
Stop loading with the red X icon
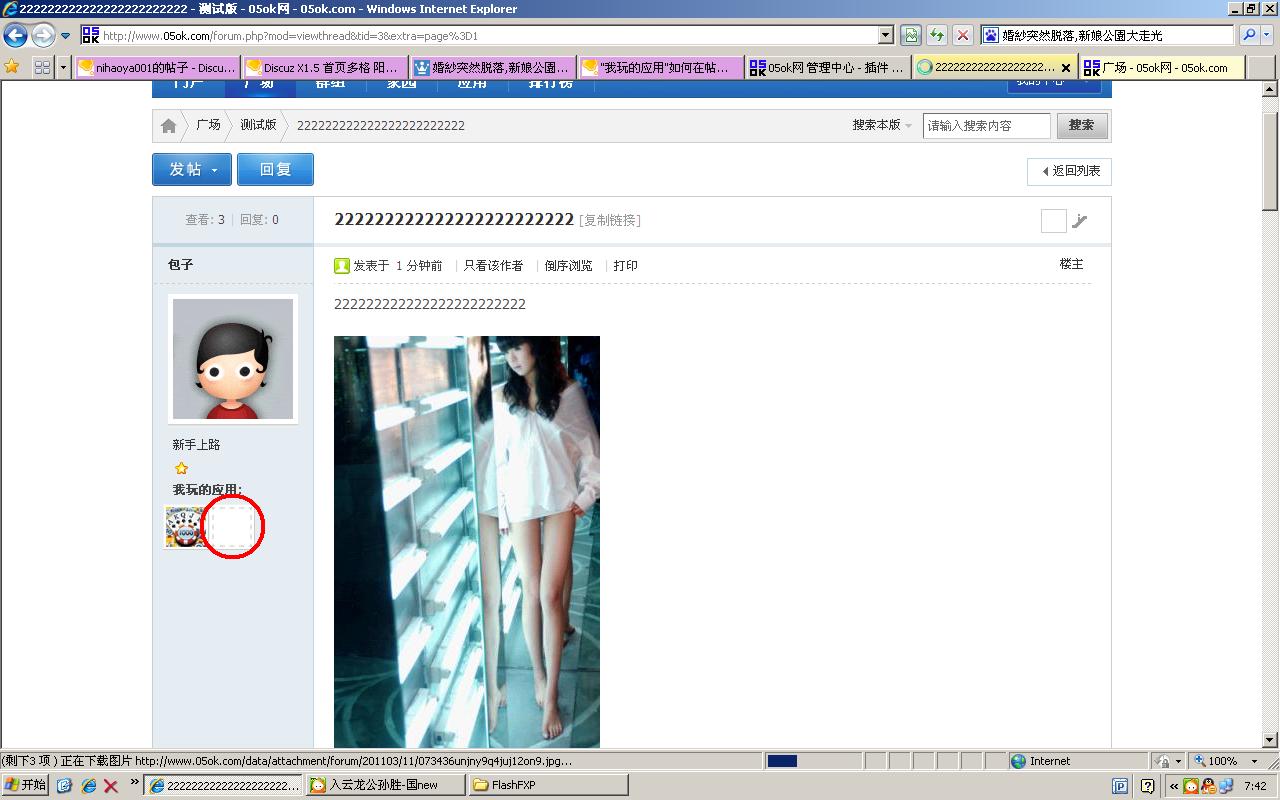click(x=963, y=35)
